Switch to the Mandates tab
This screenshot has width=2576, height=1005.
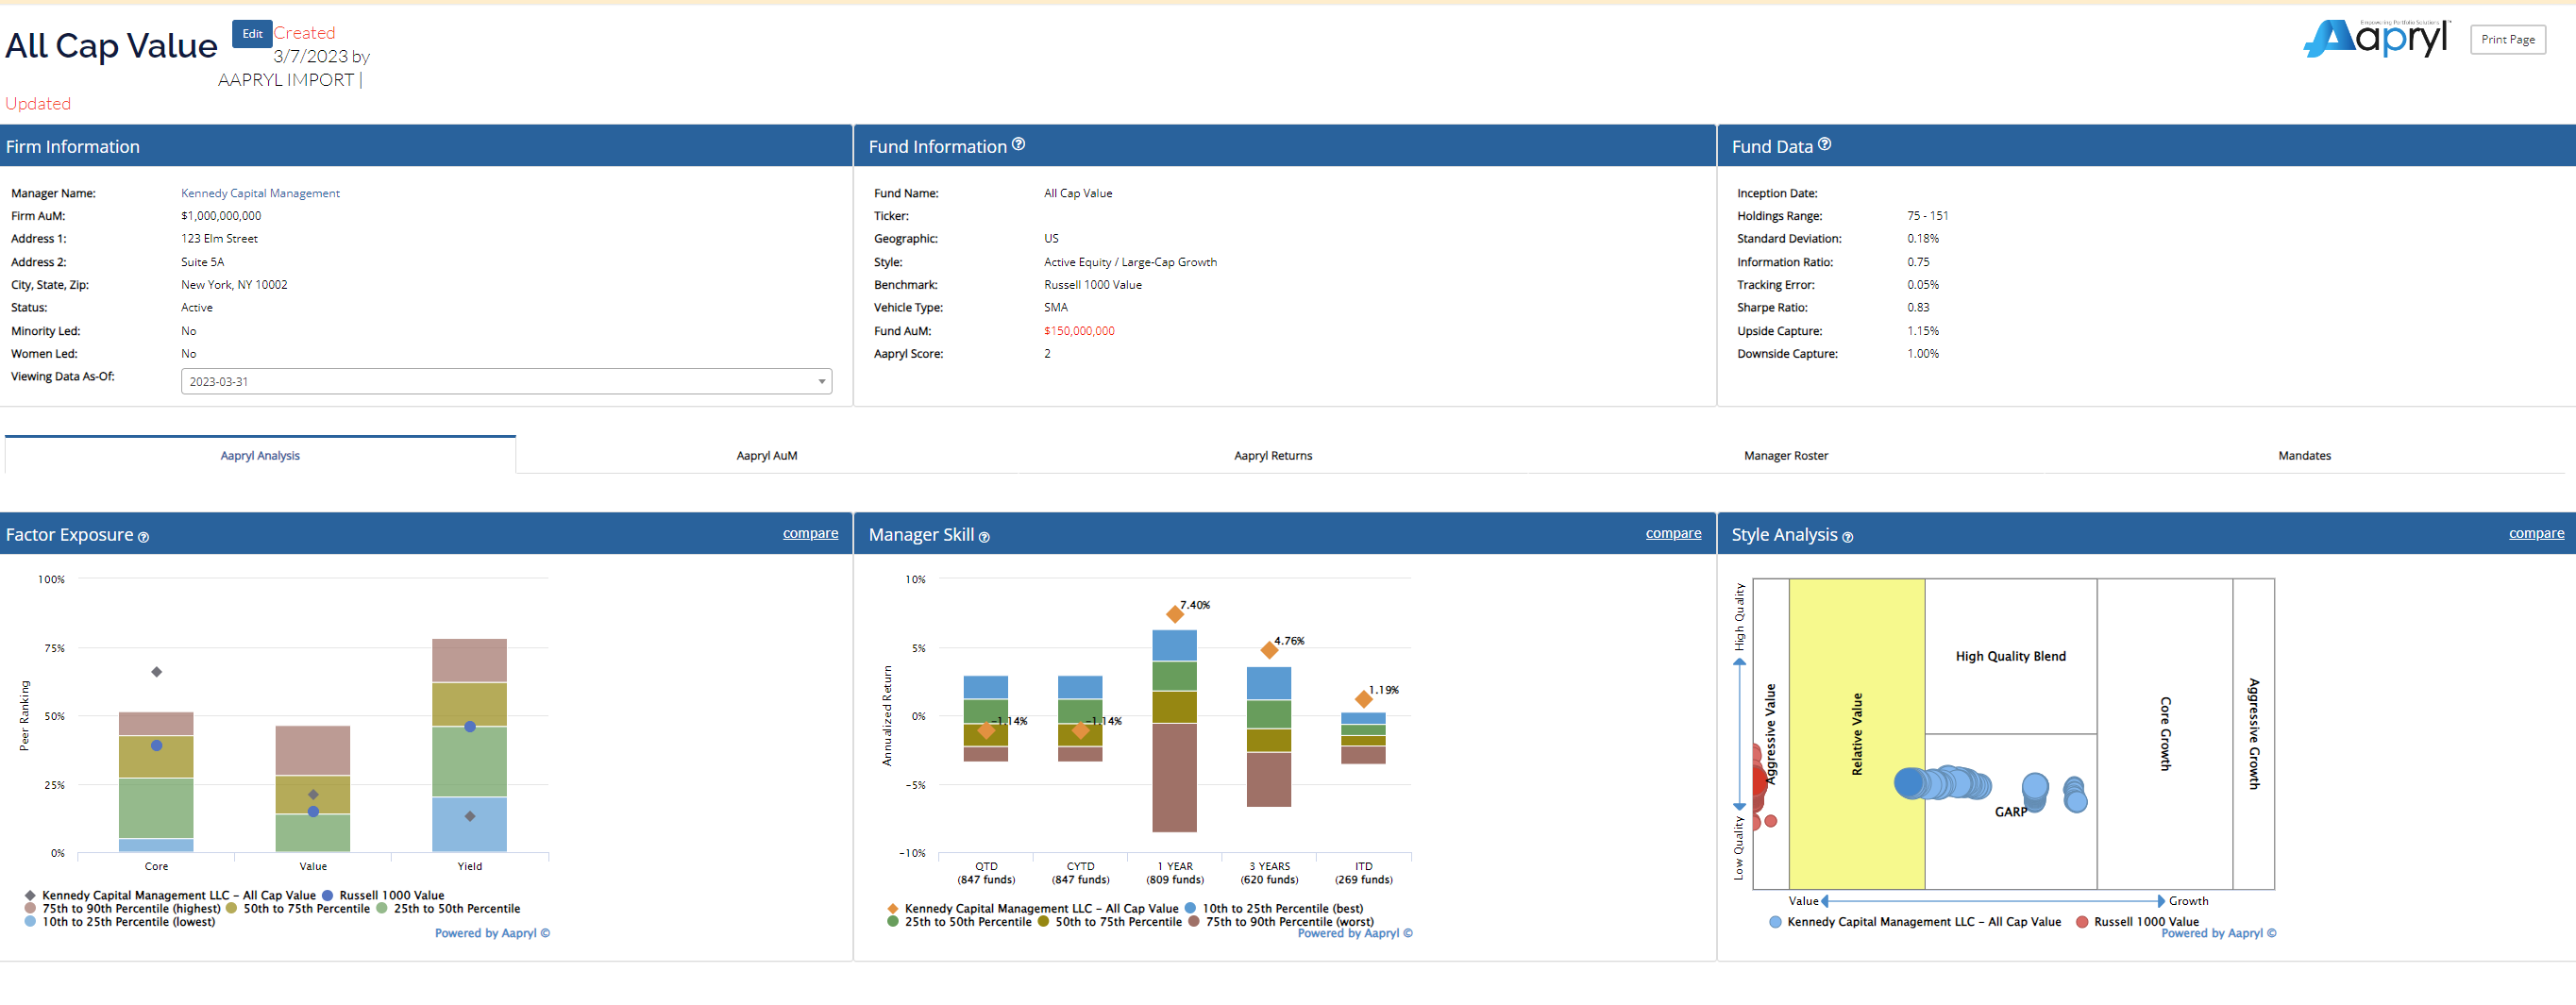(2304, 455)
